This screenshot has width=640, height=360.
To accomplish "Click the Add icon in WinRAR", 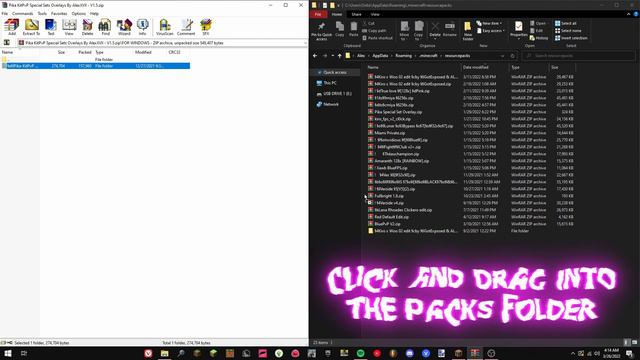I will point(12,27).
